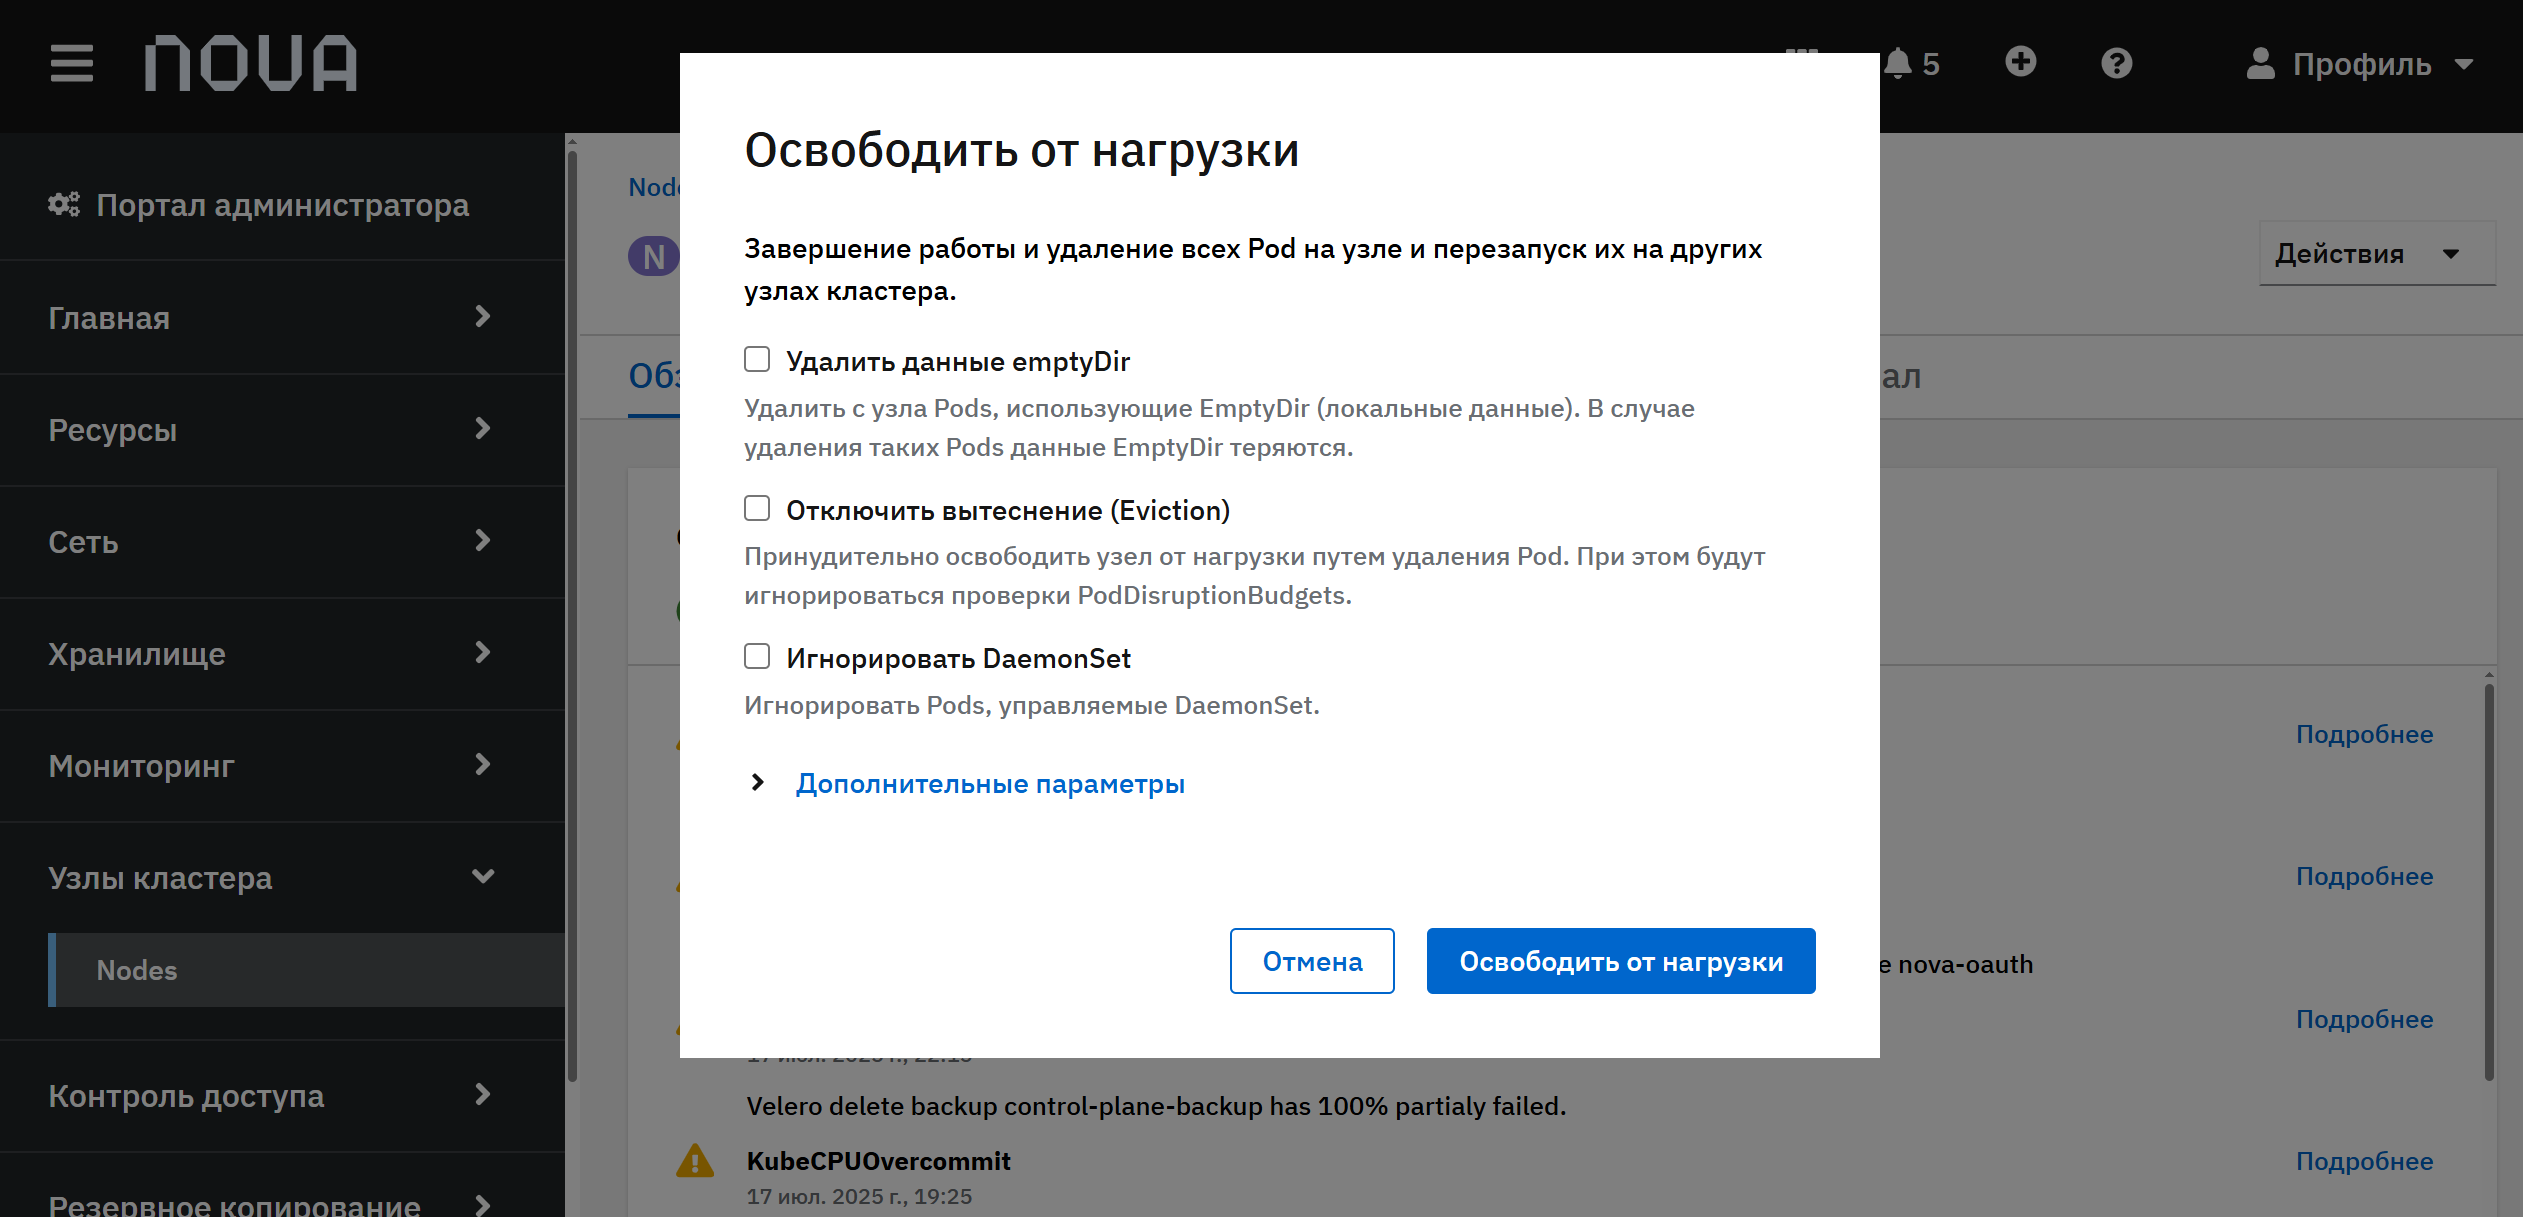Open Подробнее link for KubeCPUOvercommit alert
This screenshot has height=1217, width=2523.
click(x=2364, y=1161)
